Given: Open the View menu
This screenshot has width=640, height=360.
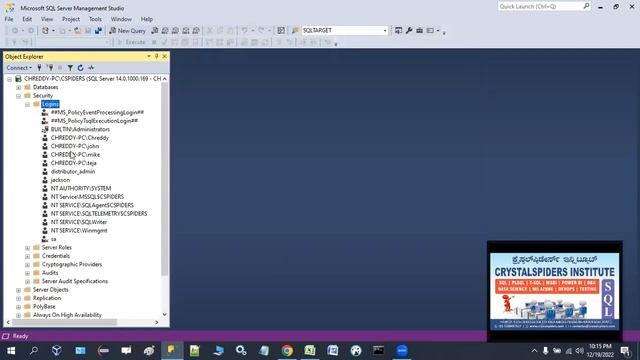Looking at the screenshot, I should 47,19.
